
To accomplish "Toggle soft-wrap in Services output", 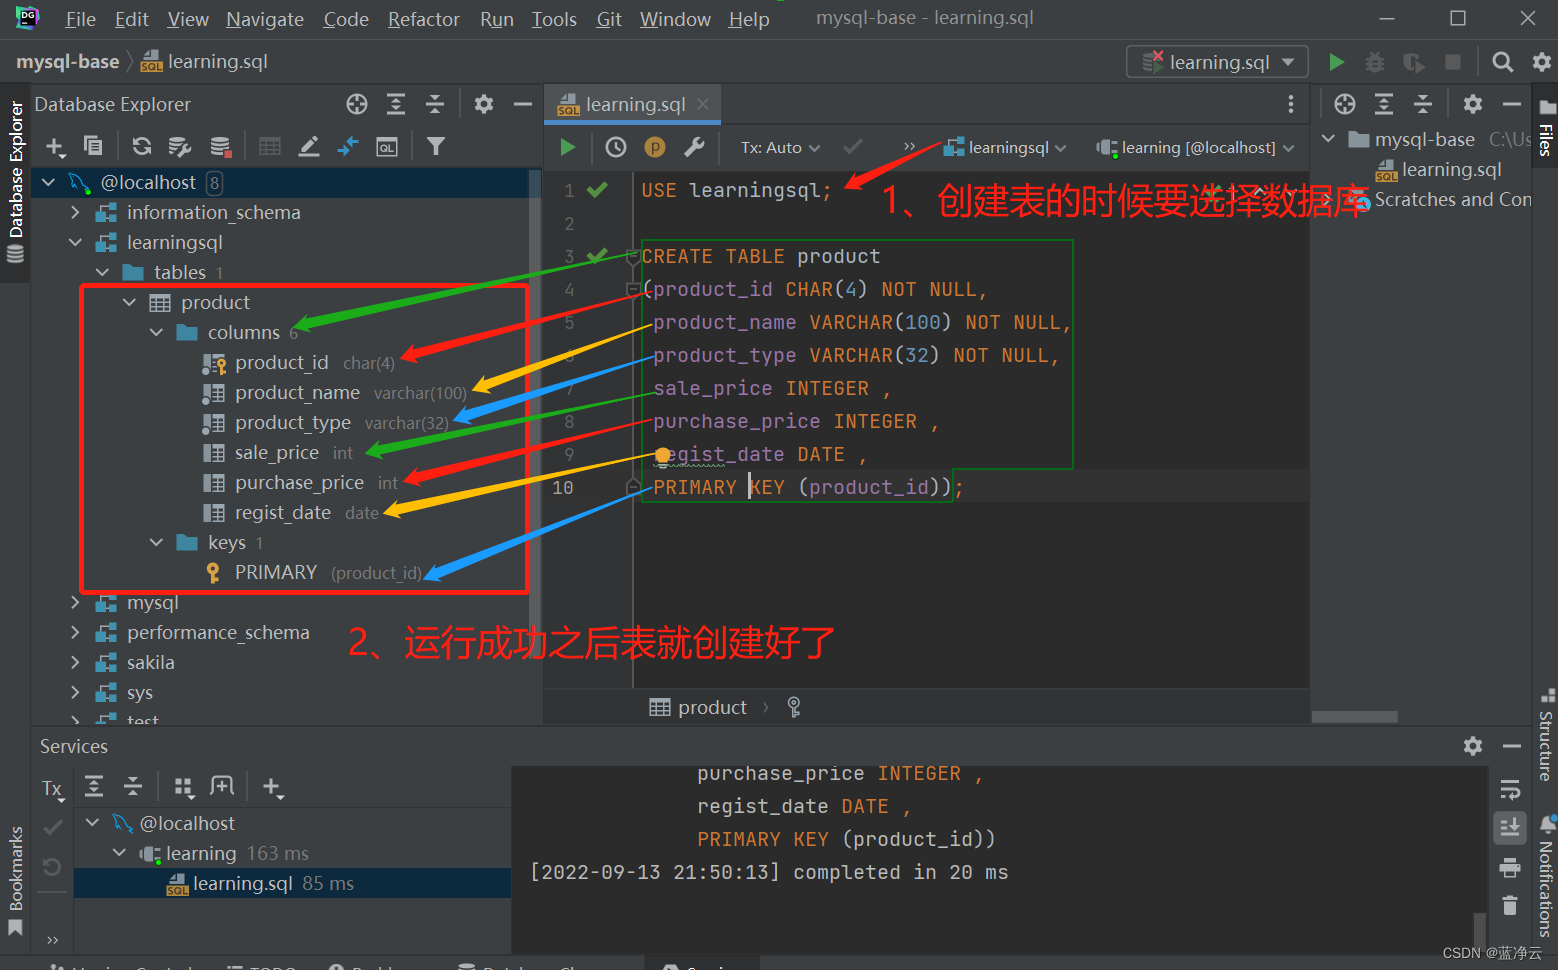I will point(1510,790).
